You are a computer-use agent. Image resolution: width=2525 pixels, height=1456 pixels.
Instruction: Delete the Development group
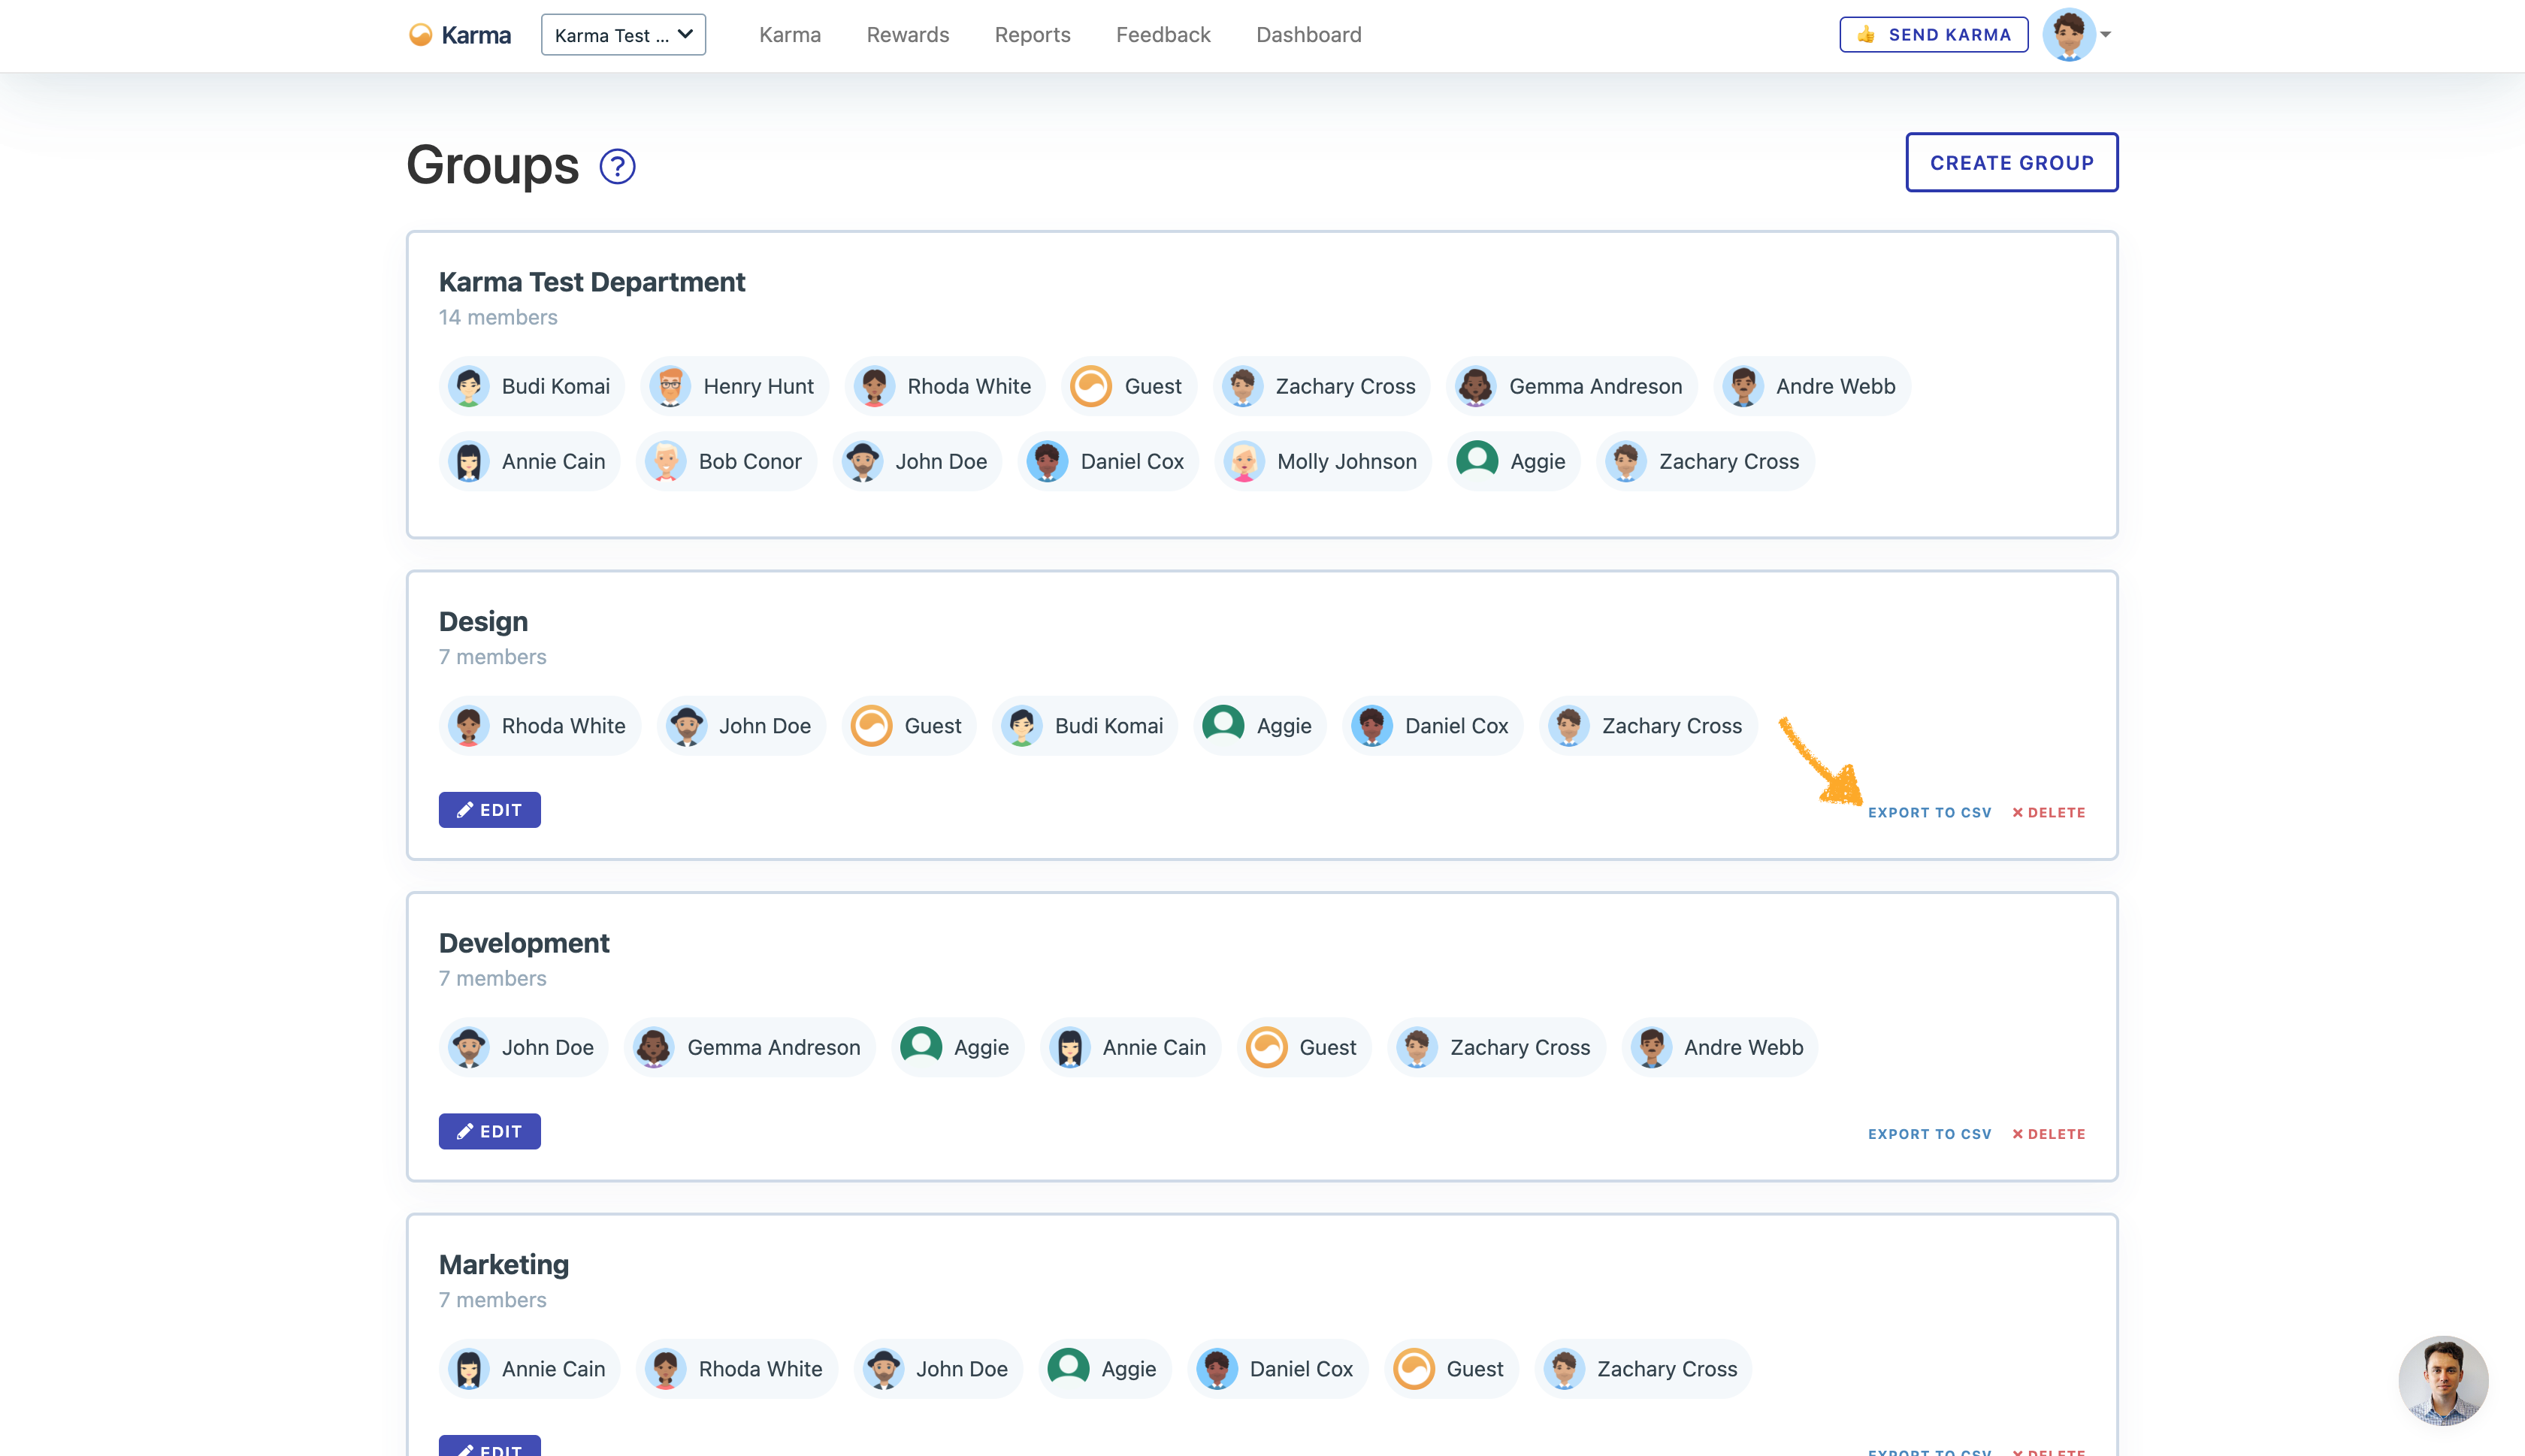(2048, 1134)
